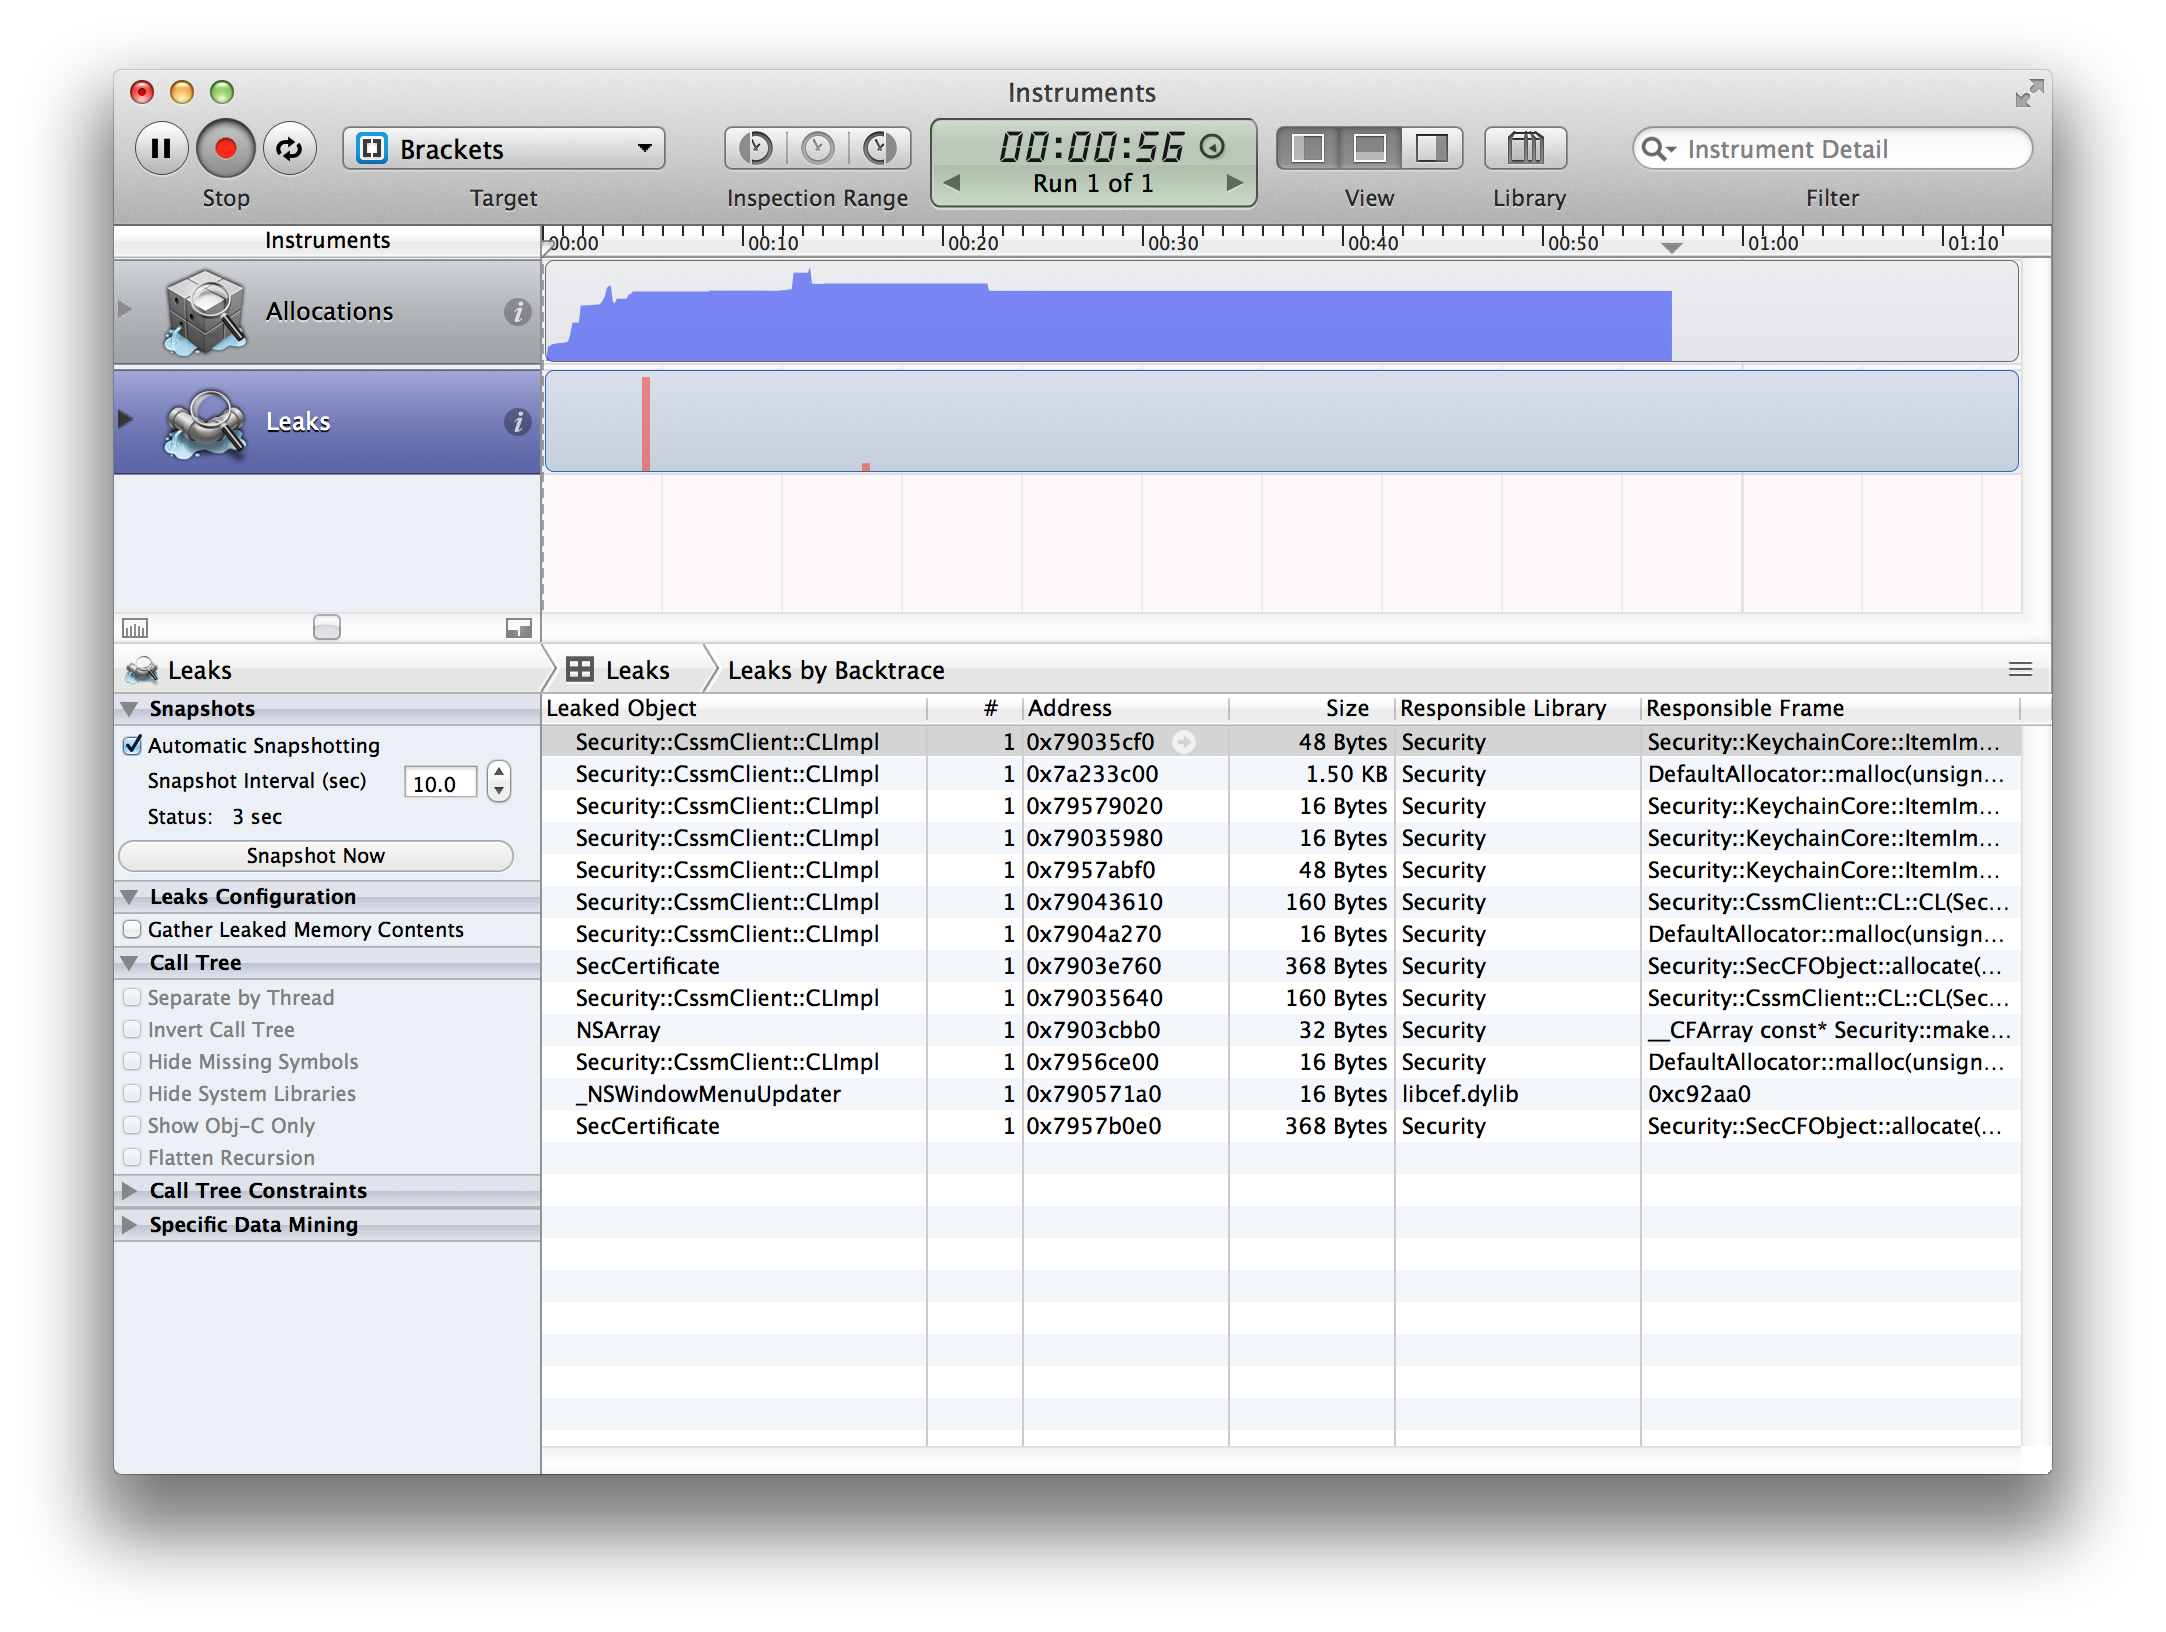Disable Automatic Snapshotting checkbox

(132, 745)
